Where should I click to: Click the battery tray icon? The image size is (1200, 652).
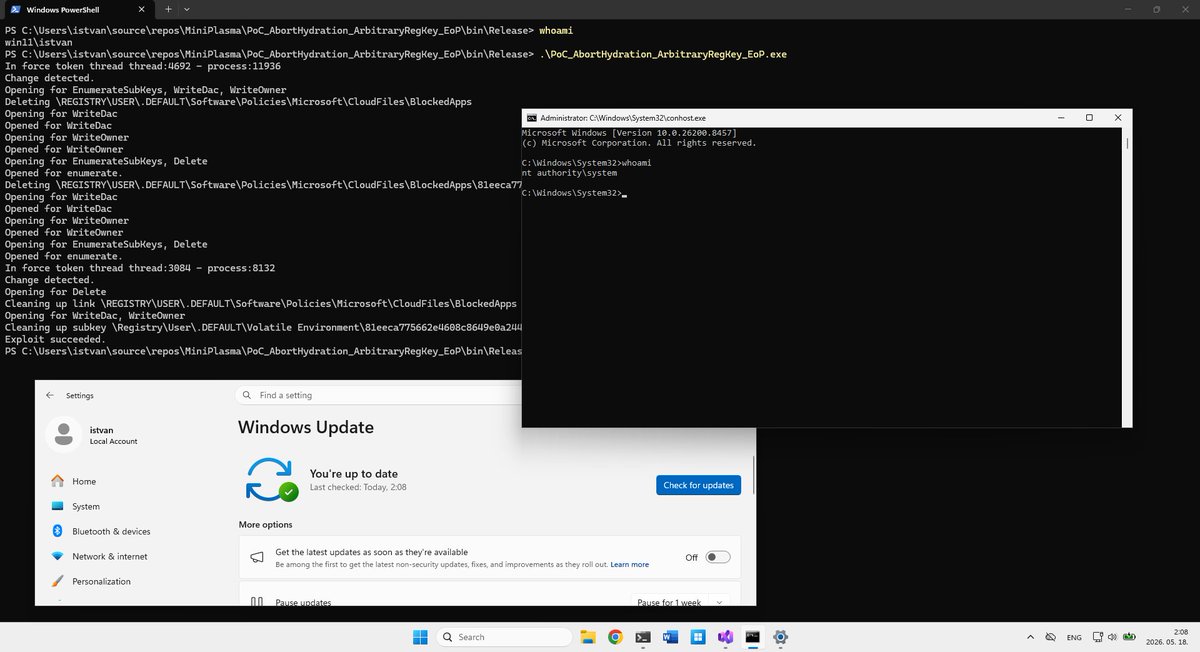pos(1129,637)
